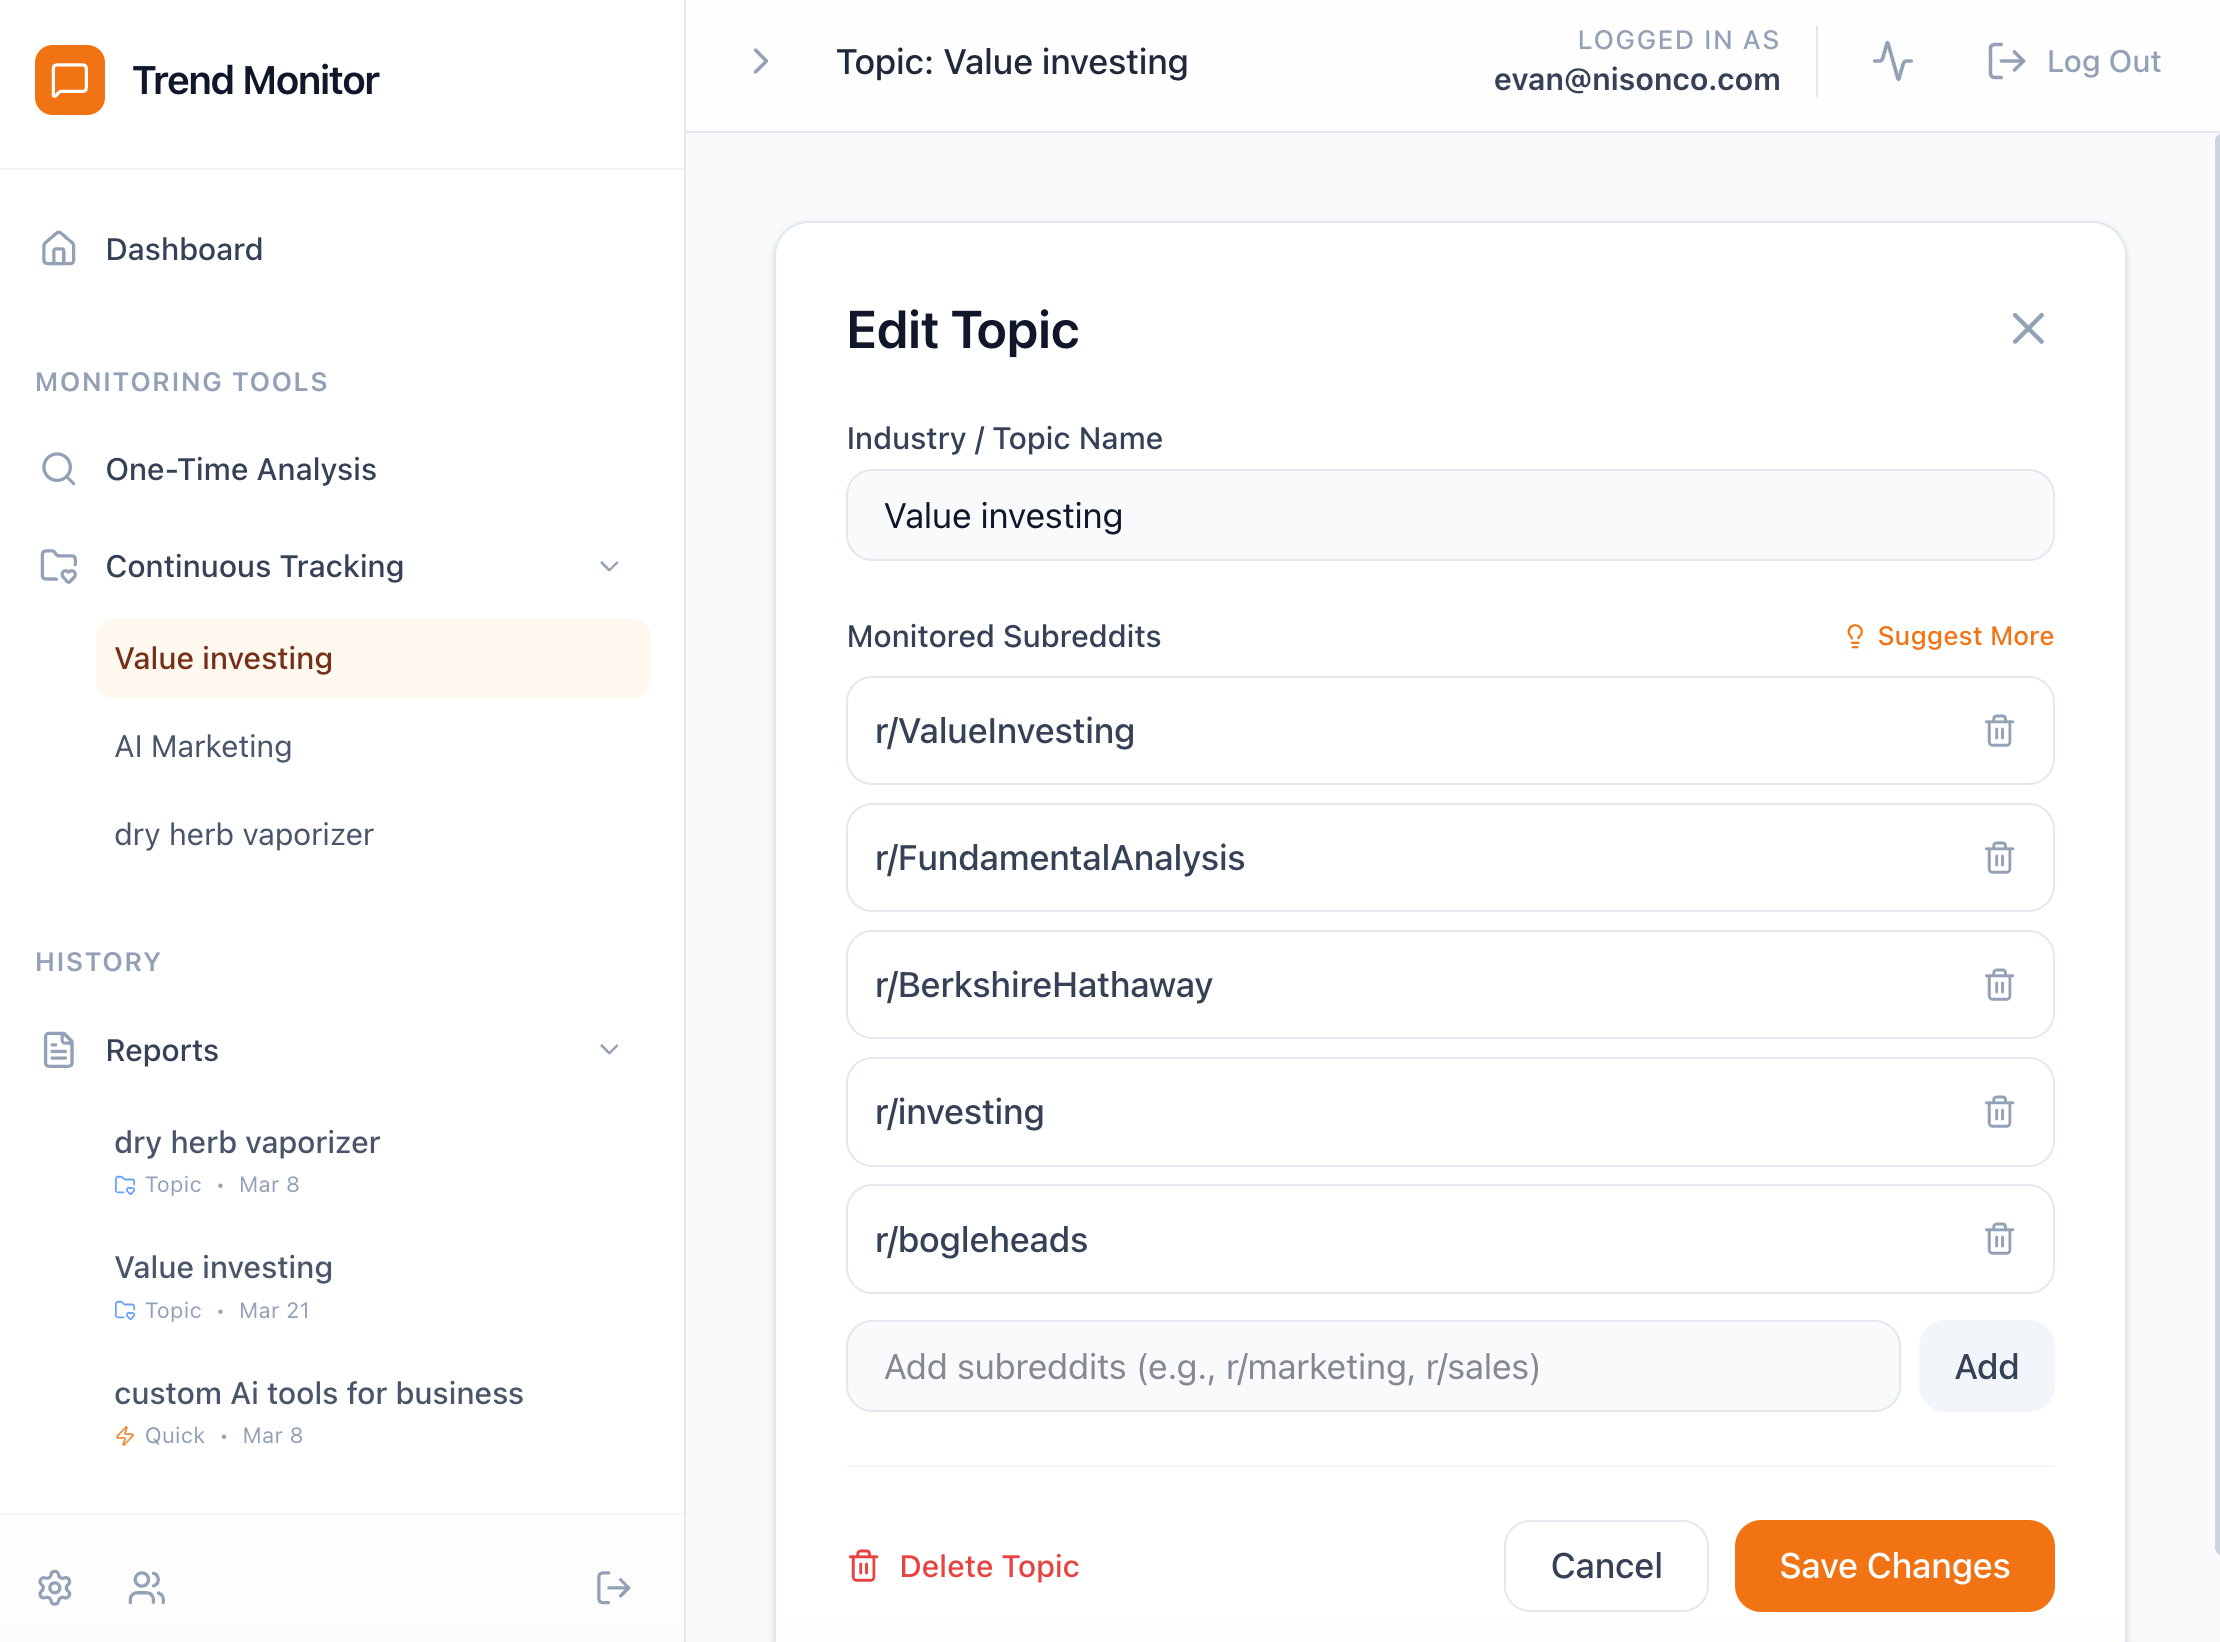Collapse the Reports section
Viewport: 2220px width, 1642px height.
click(609, 1050)
